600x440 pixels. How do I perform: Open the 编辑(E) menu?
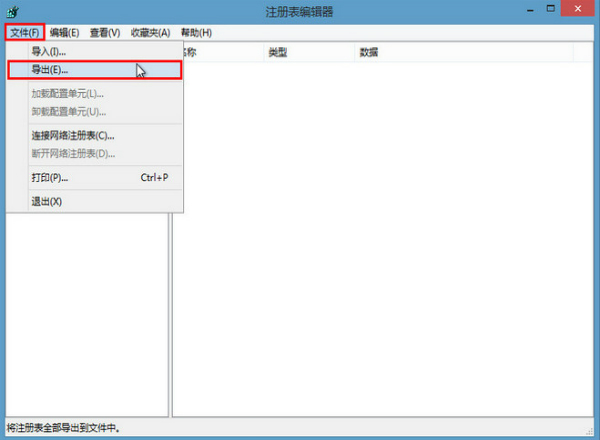click(x=64, y=33)
